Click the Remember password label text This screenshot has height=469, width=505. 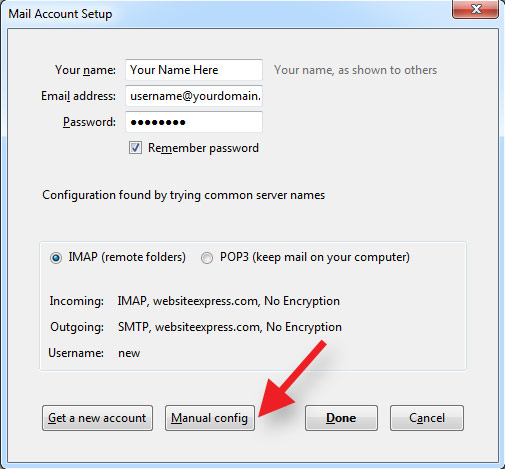(203, 148)
